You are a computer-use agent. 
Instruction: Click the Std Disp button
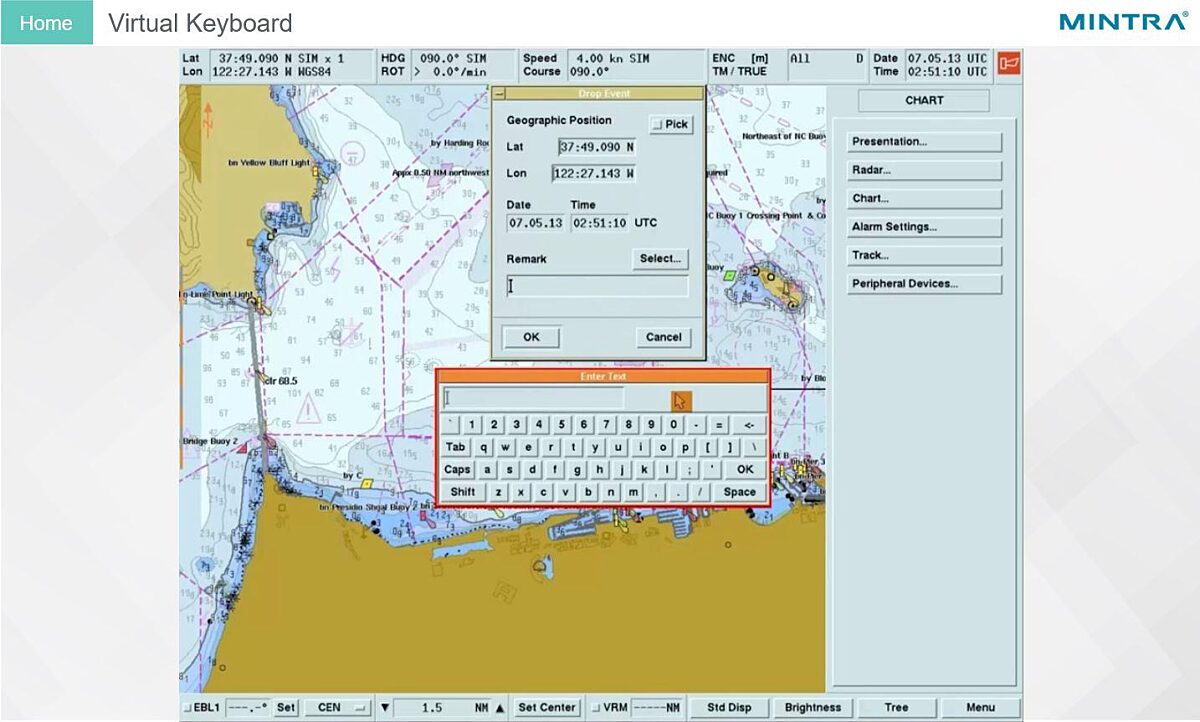pos(729,707)
